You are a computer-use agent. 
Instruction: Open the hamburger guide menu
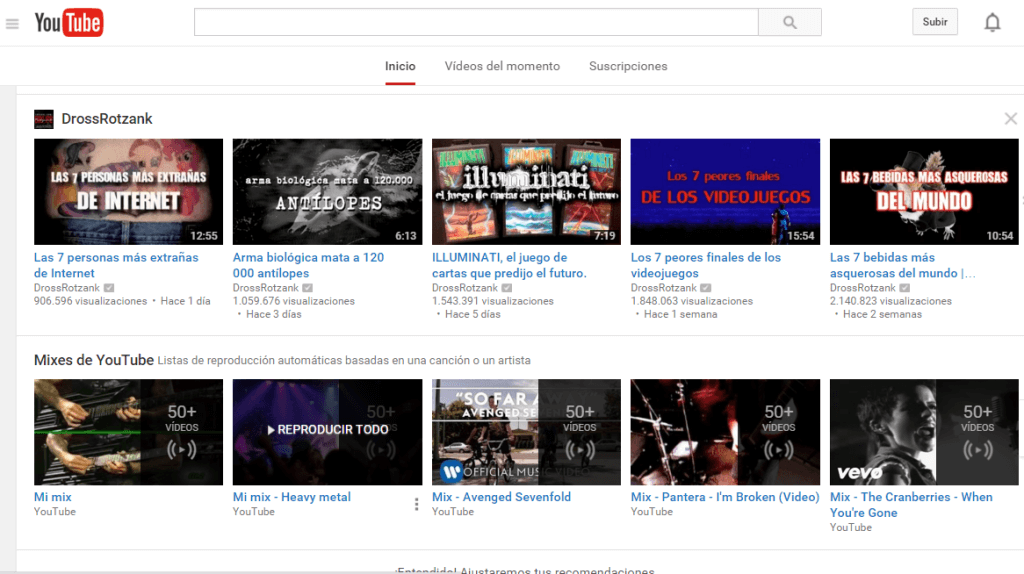point(12,24)
